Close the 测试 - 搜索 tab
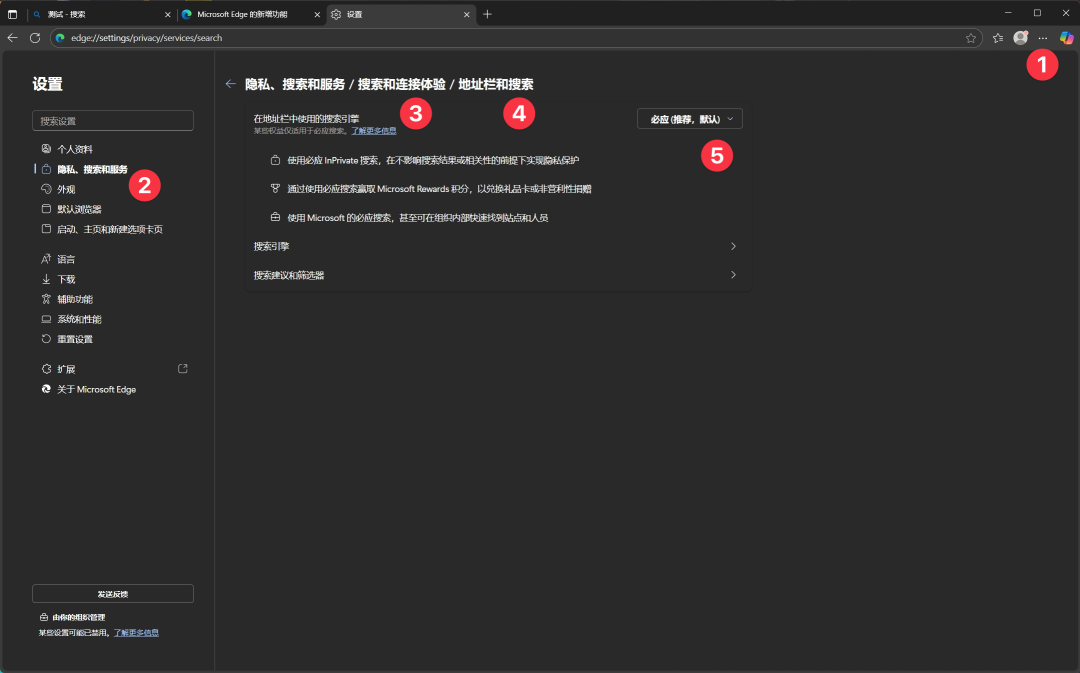 (x=167, y=14)
